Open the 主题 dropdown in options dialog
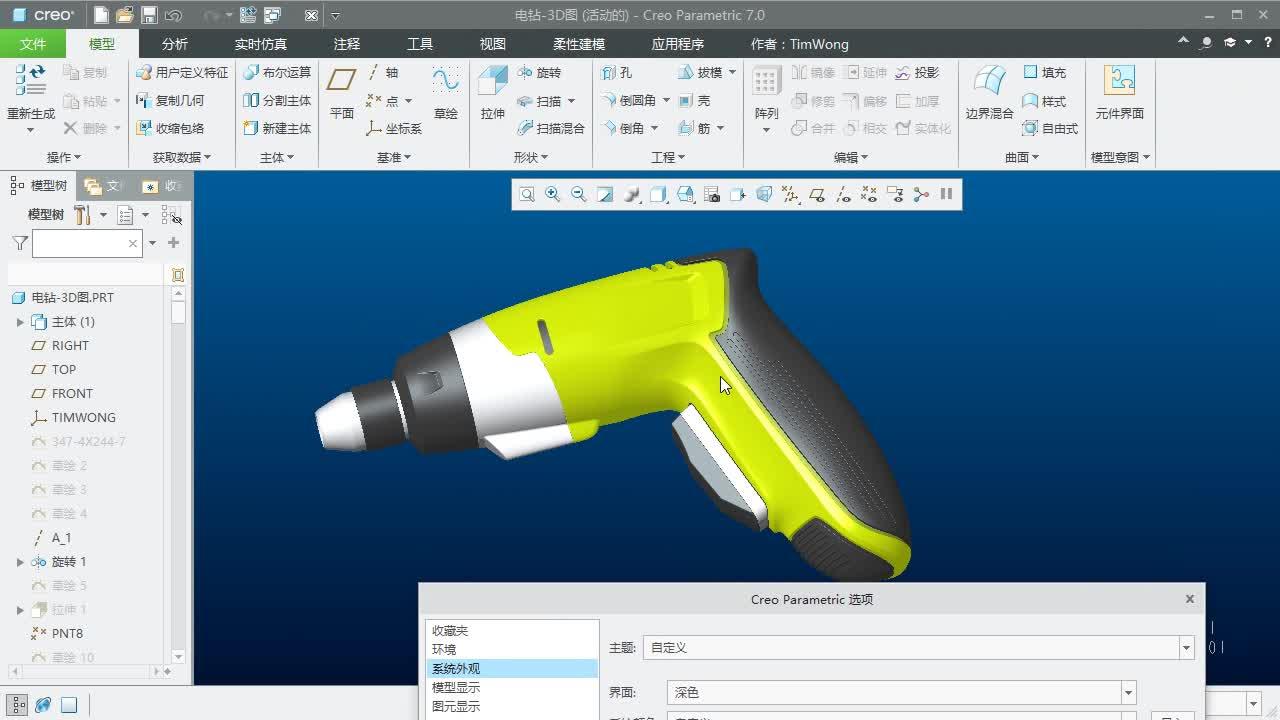The width and height of the screenshot is (1280, 720). (1186, 648)
